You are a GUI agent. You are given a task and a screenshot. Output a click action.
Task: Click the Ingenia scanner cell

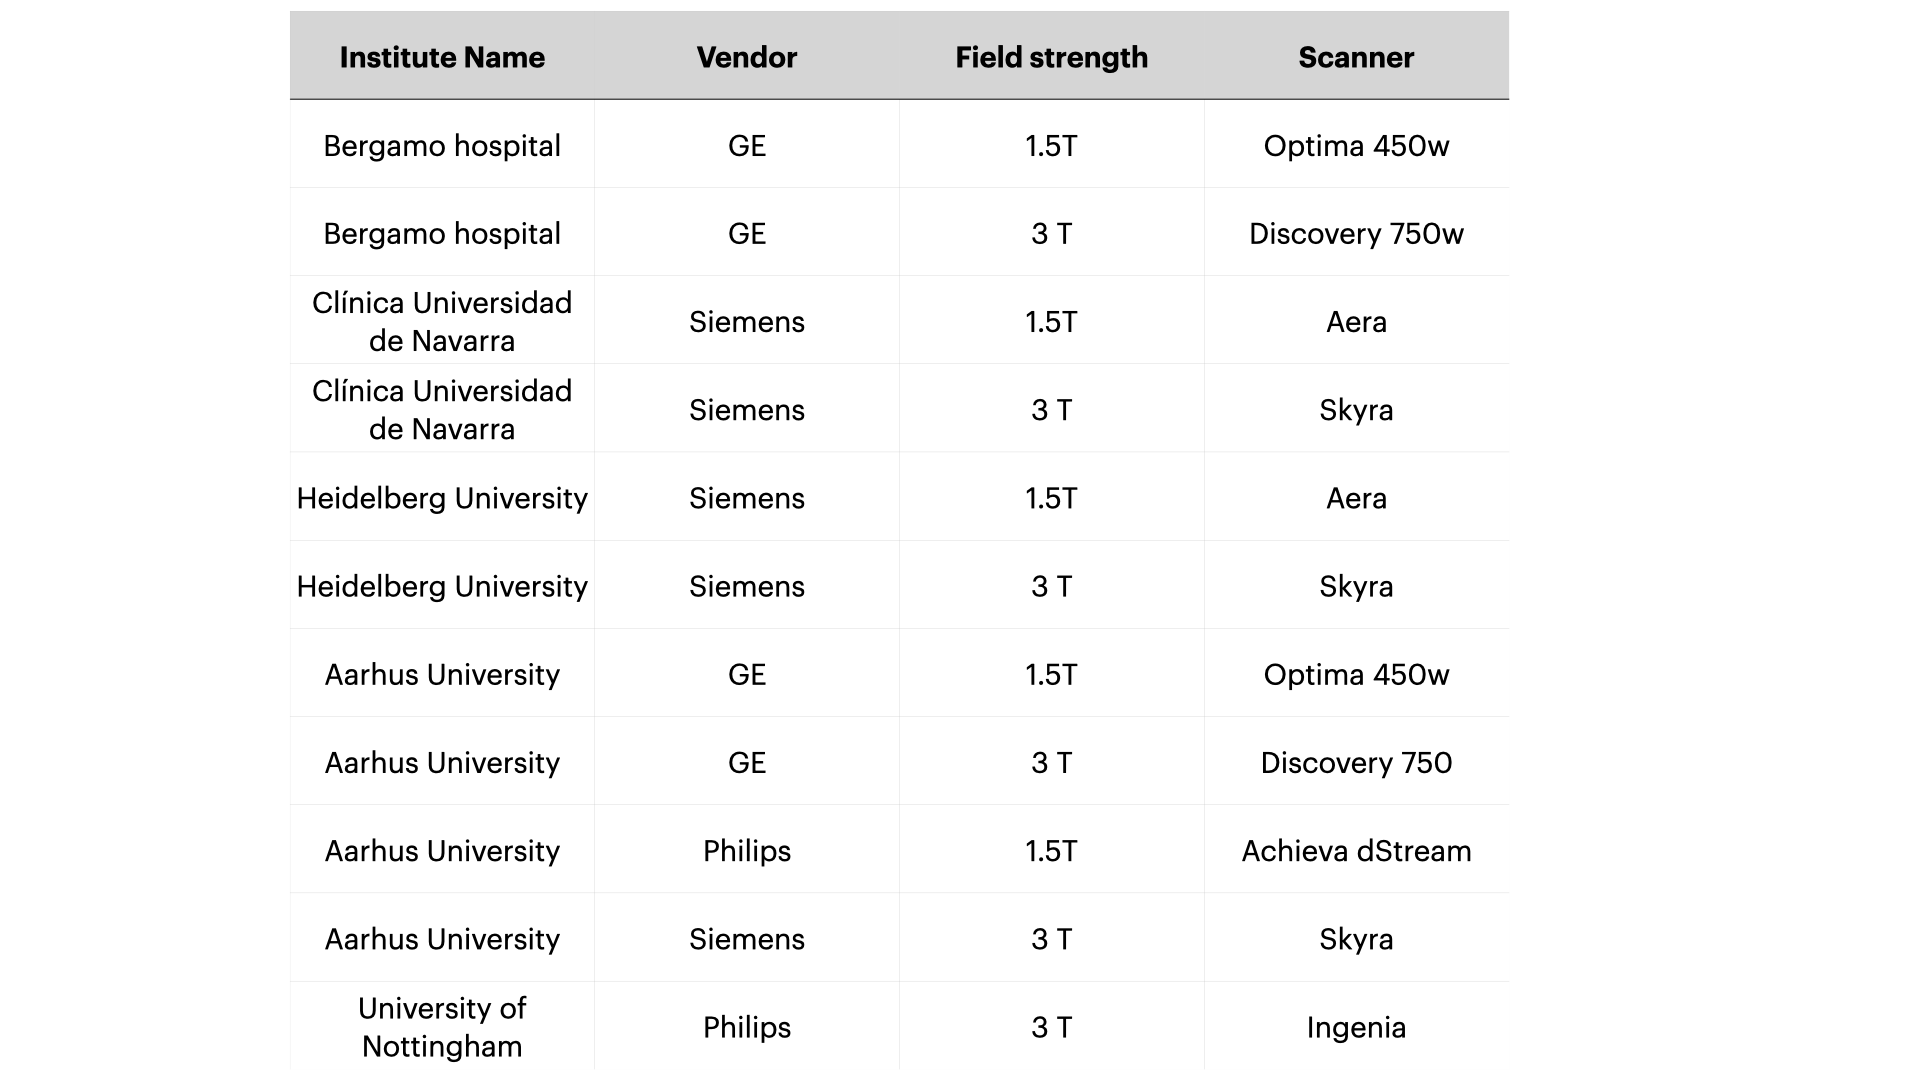pyautogui.click(x=1356, y=1027)
